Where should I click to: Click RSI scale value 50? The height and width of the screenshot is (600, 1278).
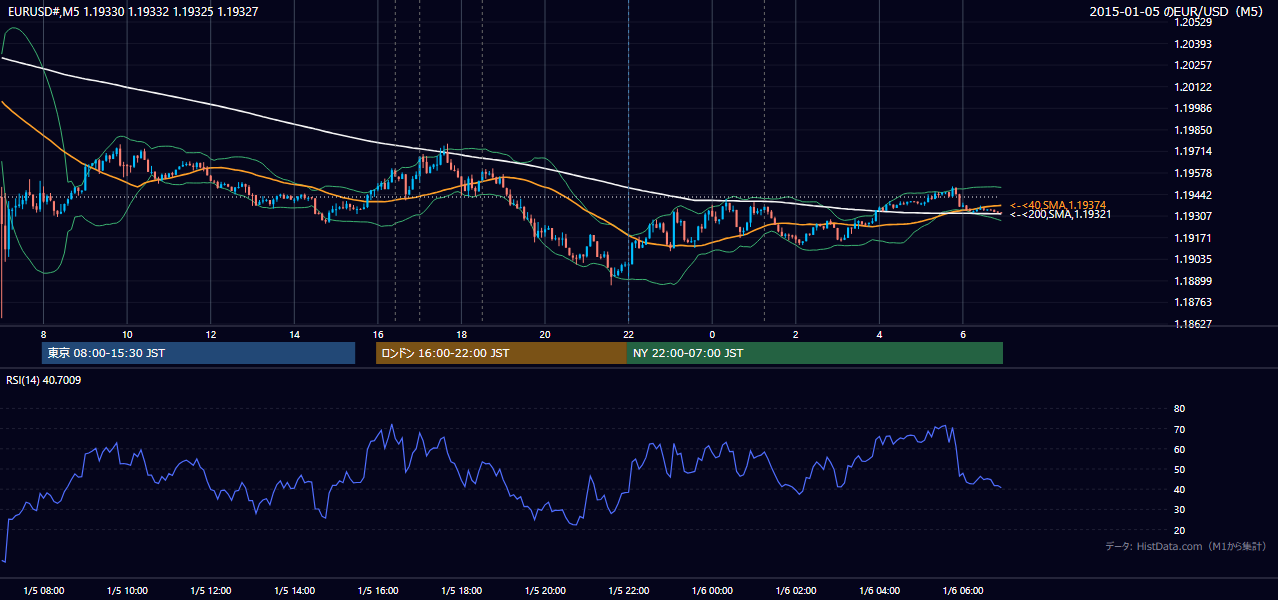1179,469
